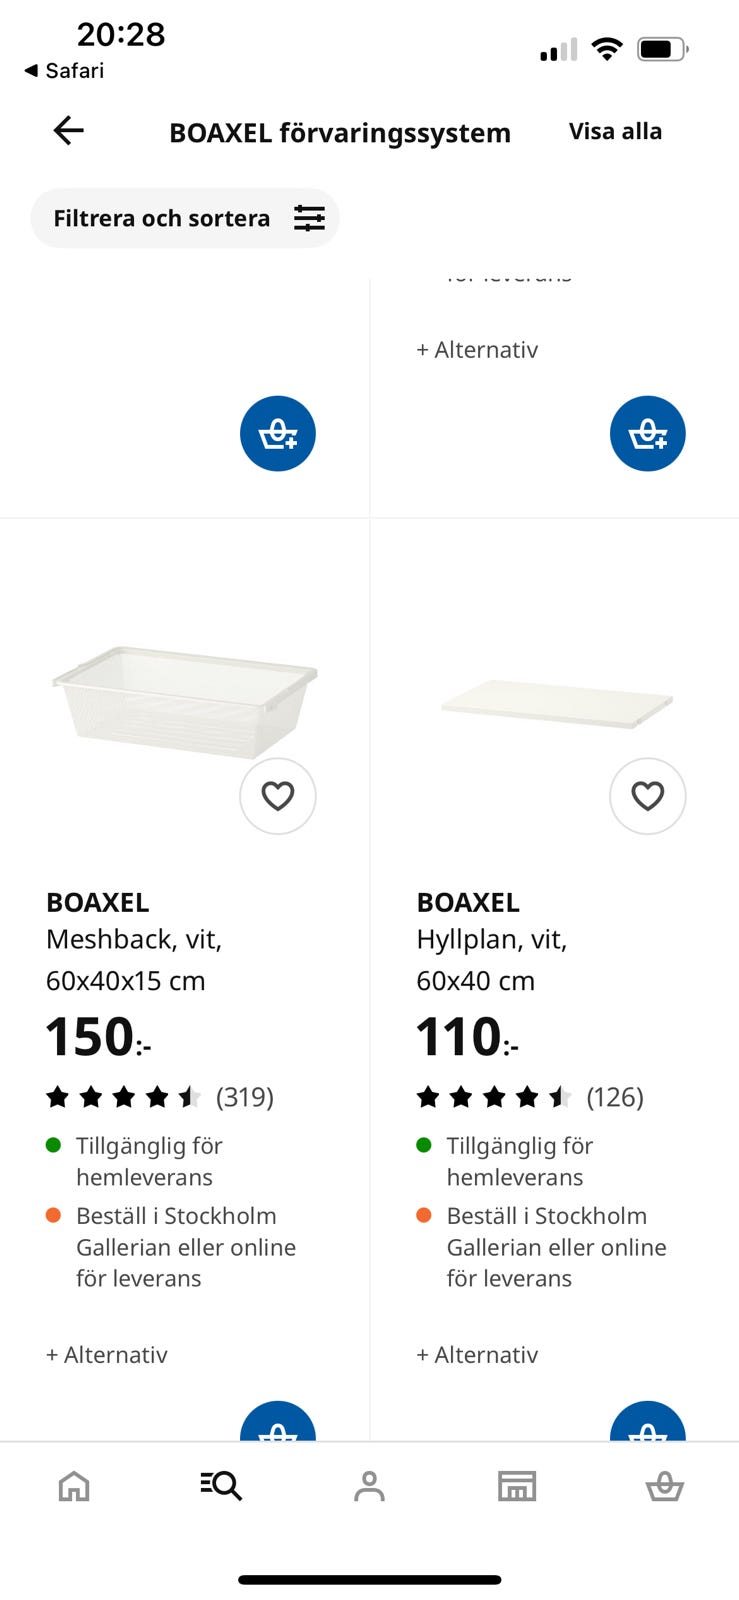Favorite the BOAXEL Hyllplan with heart
The height and width of the screenshot is (1600, 739).
point(648,796)
